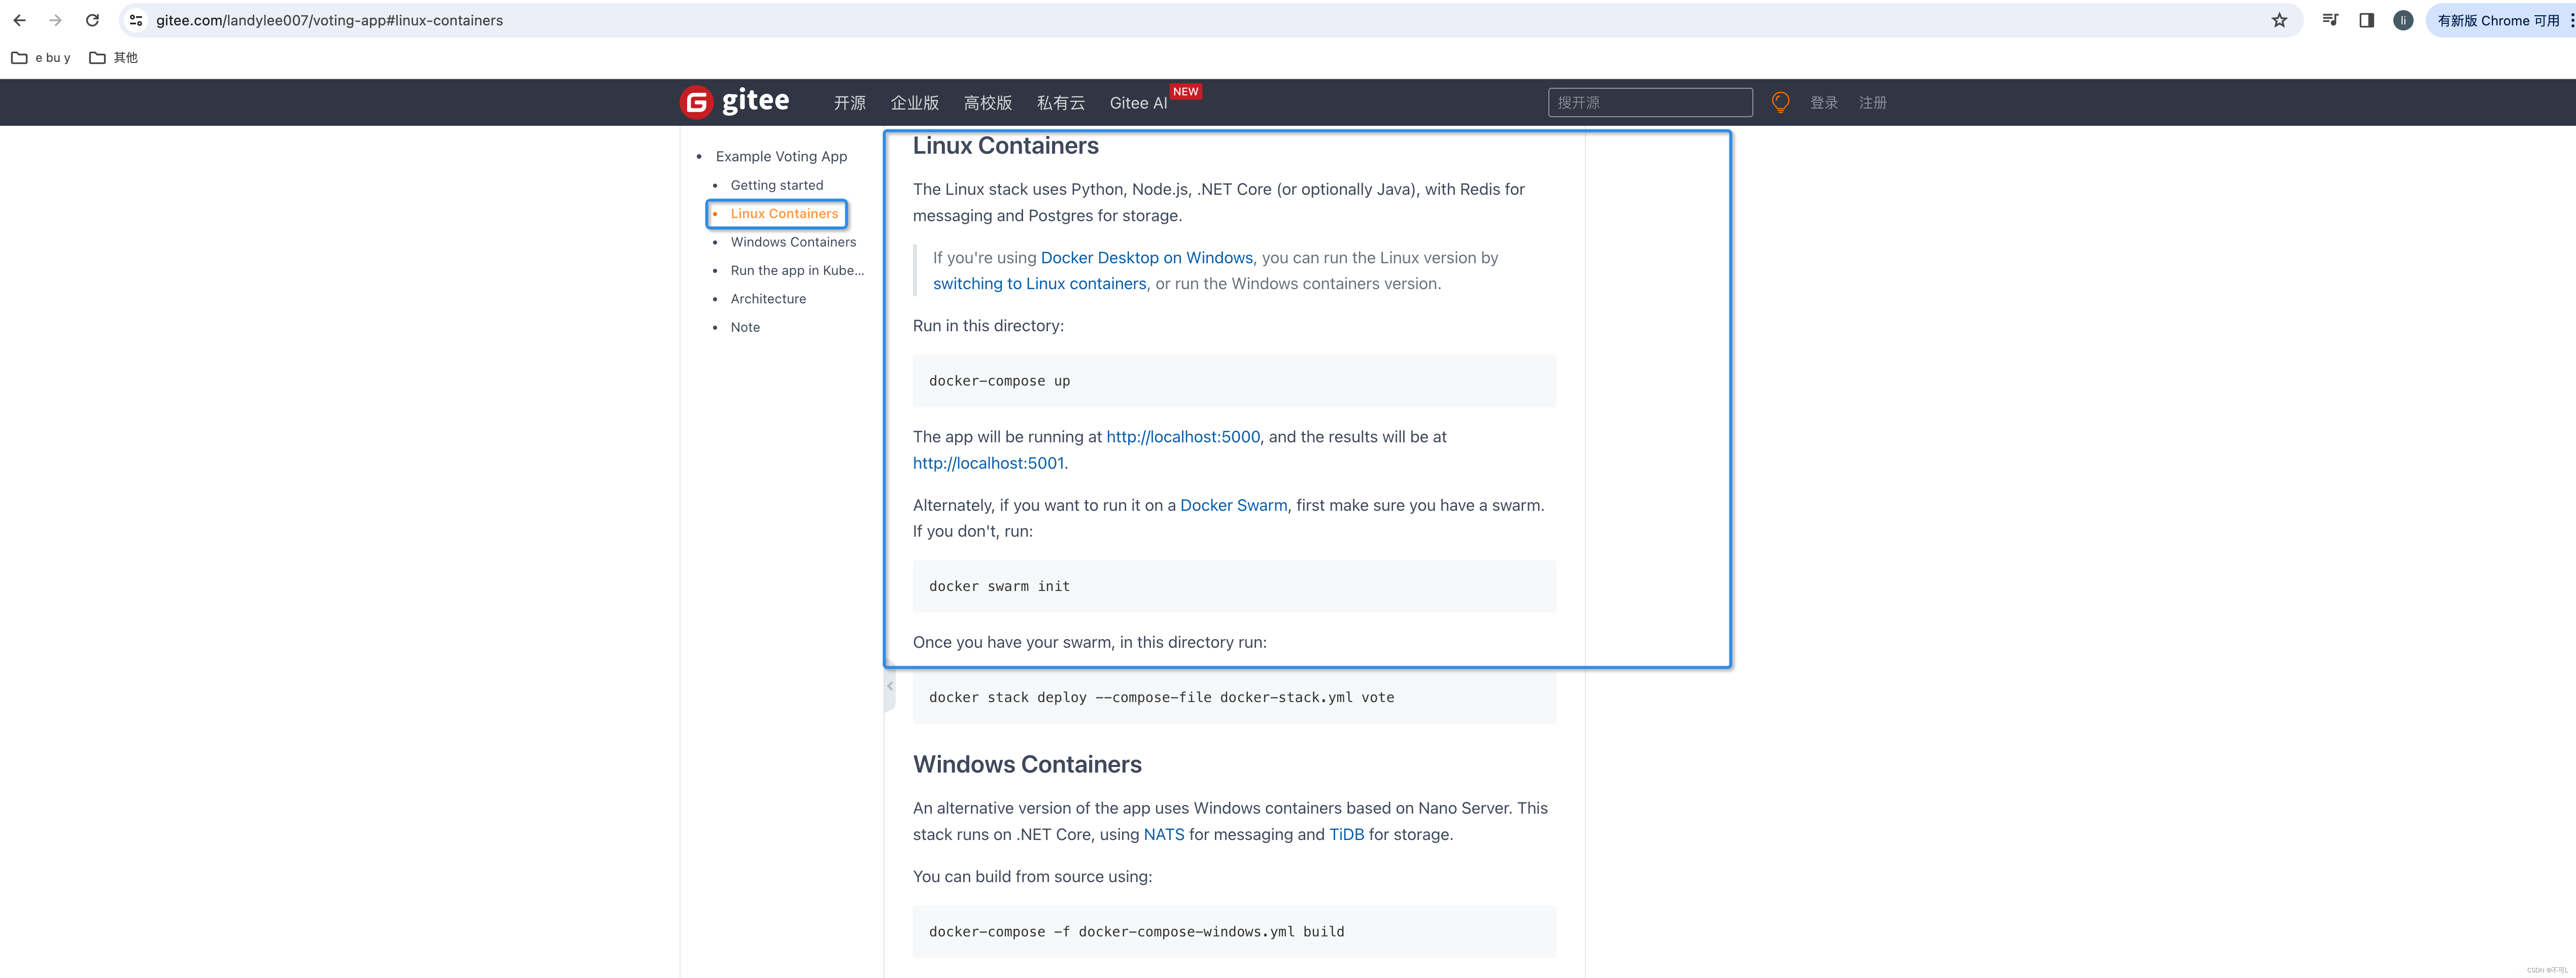Click the browser forward arrow
This screenshot has width=2576, height=978.
[x=56, y=20]
